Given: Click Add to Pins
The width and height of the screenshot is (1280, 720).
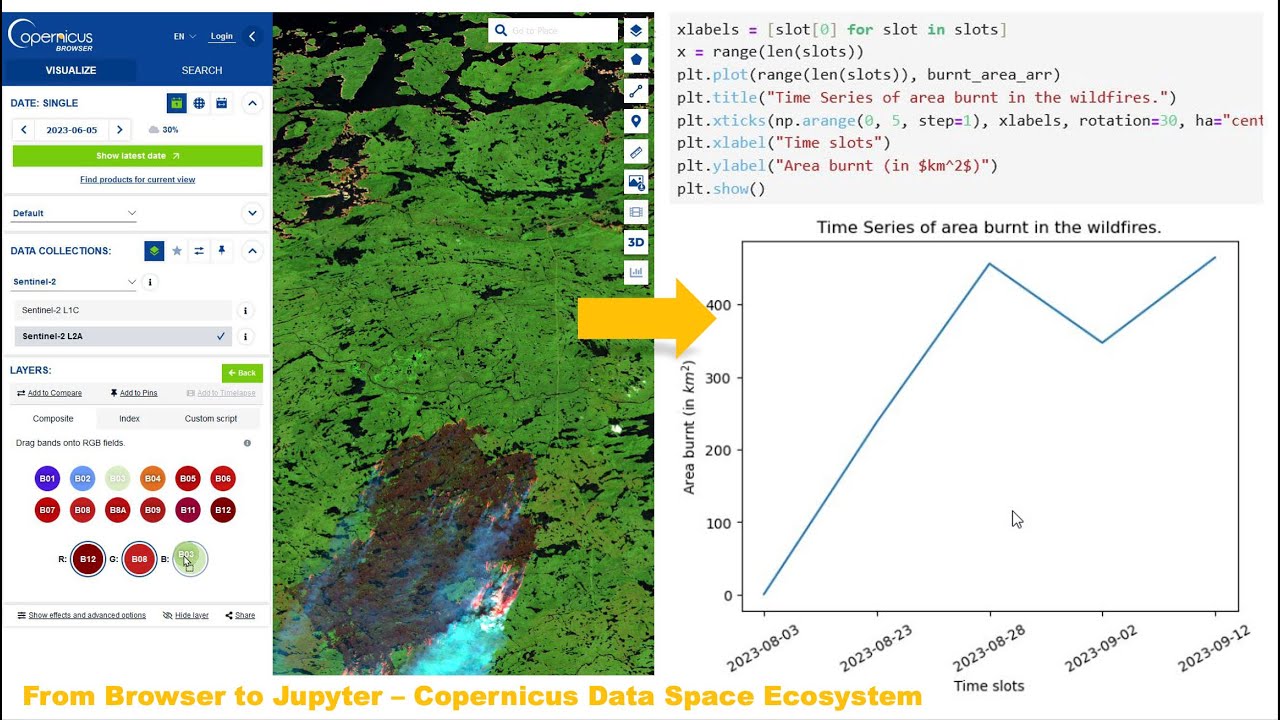Looking at the screenshot, I should tap(134, 393).
